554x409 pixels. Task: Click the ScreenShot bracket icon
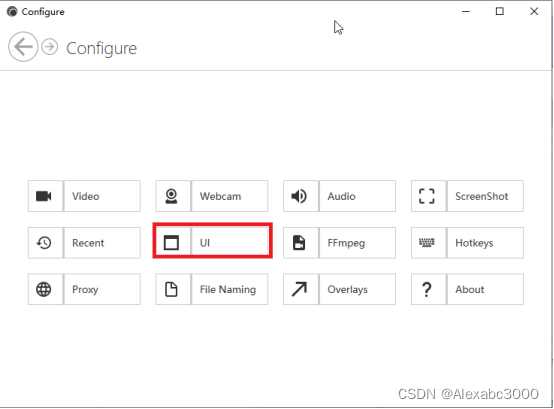coord(427,196)
